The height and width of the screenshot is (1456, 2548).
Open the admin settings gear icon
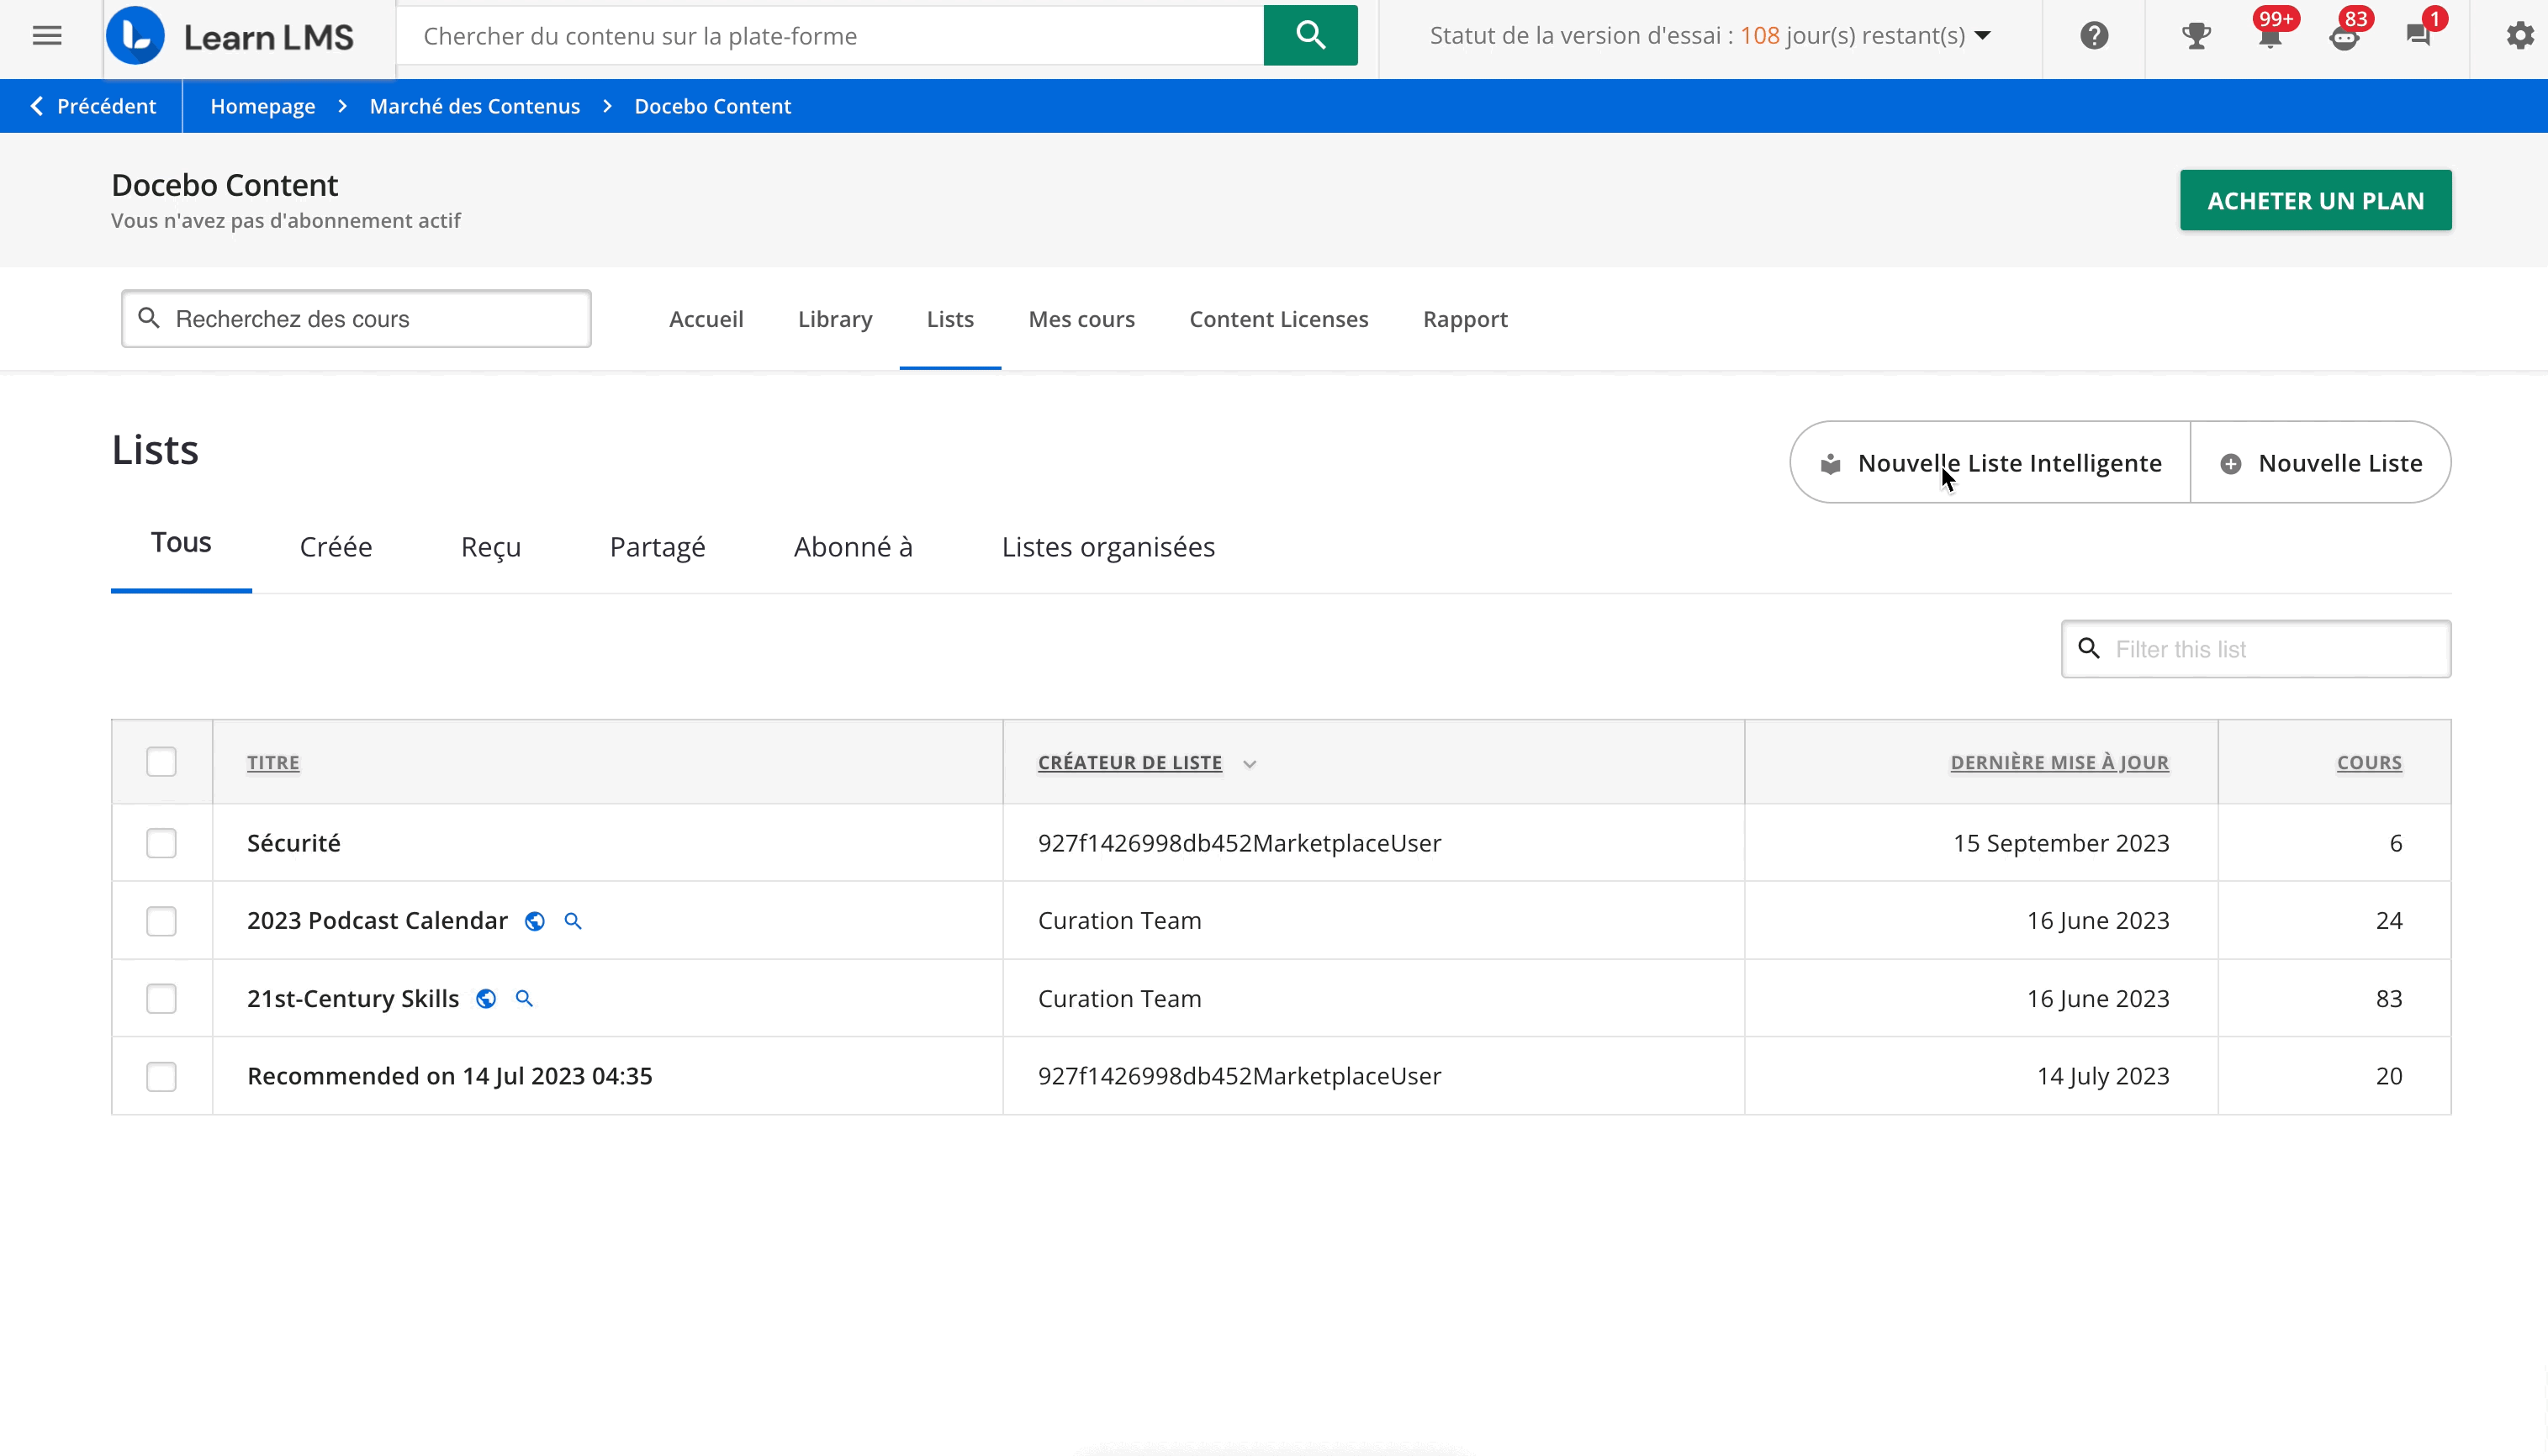tap(2520, 36)
